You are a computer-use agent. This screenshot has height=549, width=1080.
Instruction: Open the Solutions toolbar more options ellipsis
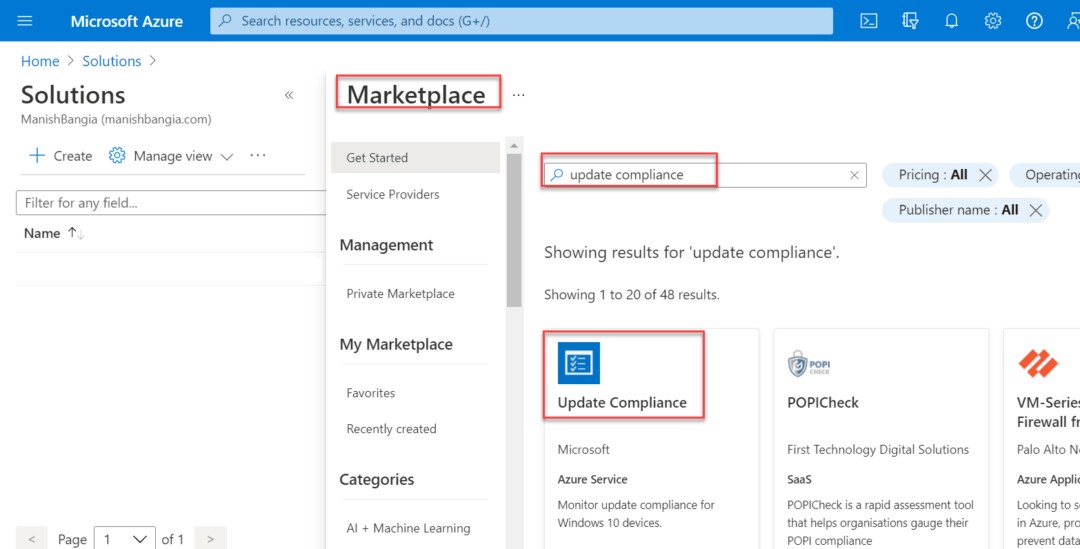point(258,156)
